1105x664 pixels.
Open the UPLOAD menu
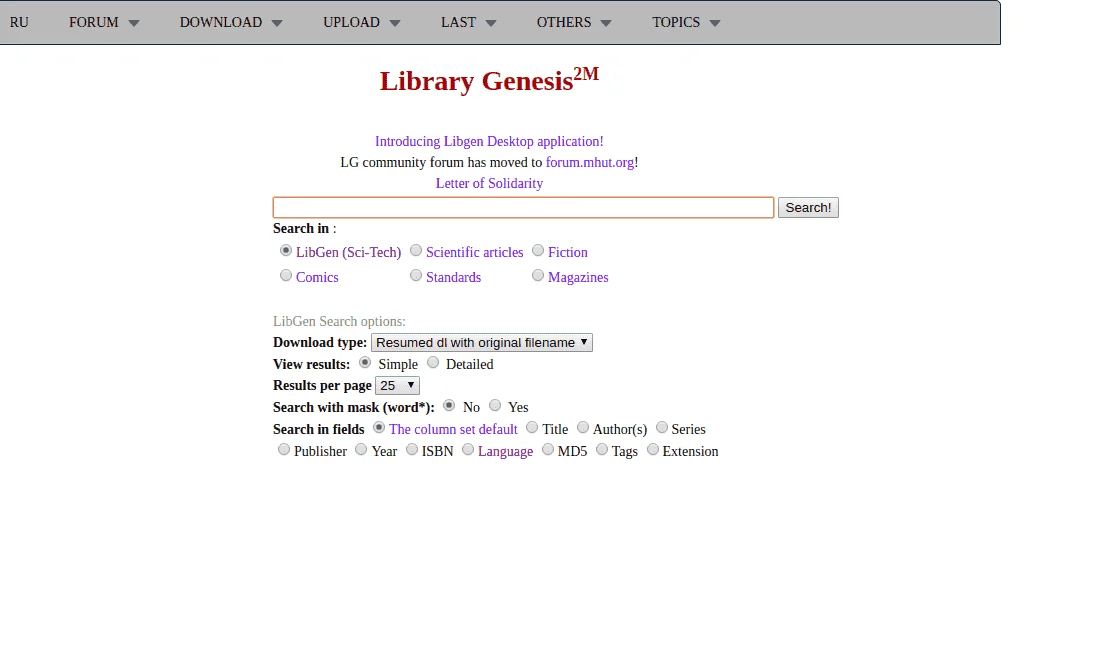(x=361, y=23)
